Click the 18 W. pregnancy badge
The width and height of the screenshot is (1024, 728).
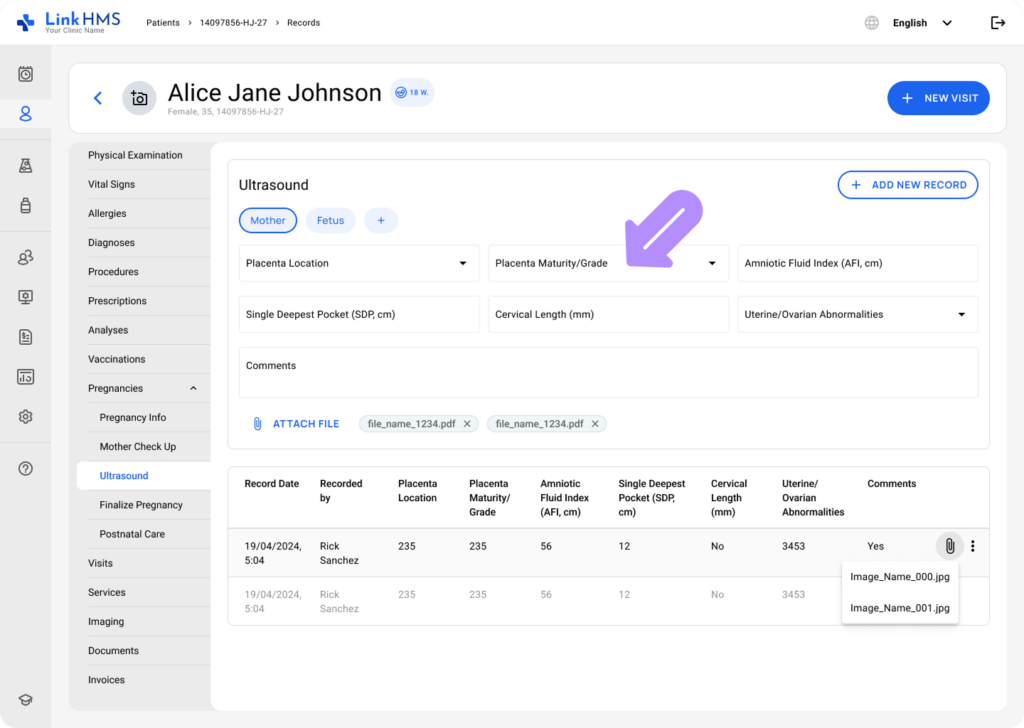412,93
